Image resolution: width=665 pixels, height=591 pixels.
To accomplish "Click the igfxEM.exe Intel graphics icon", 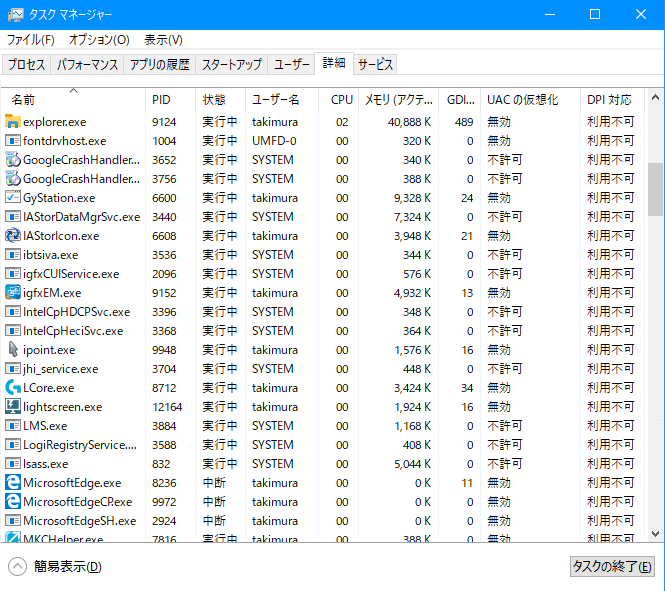I will (13, 293).
